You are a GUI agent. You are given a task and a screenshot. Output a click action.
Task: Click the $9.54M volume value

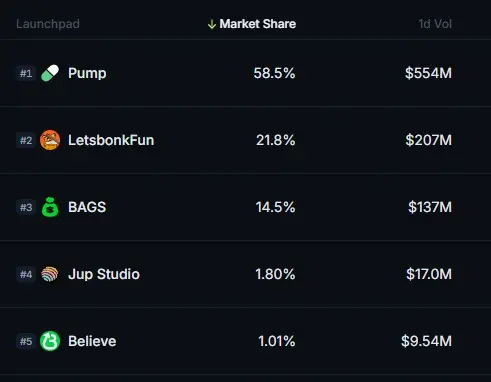click(x=427, y=341)
